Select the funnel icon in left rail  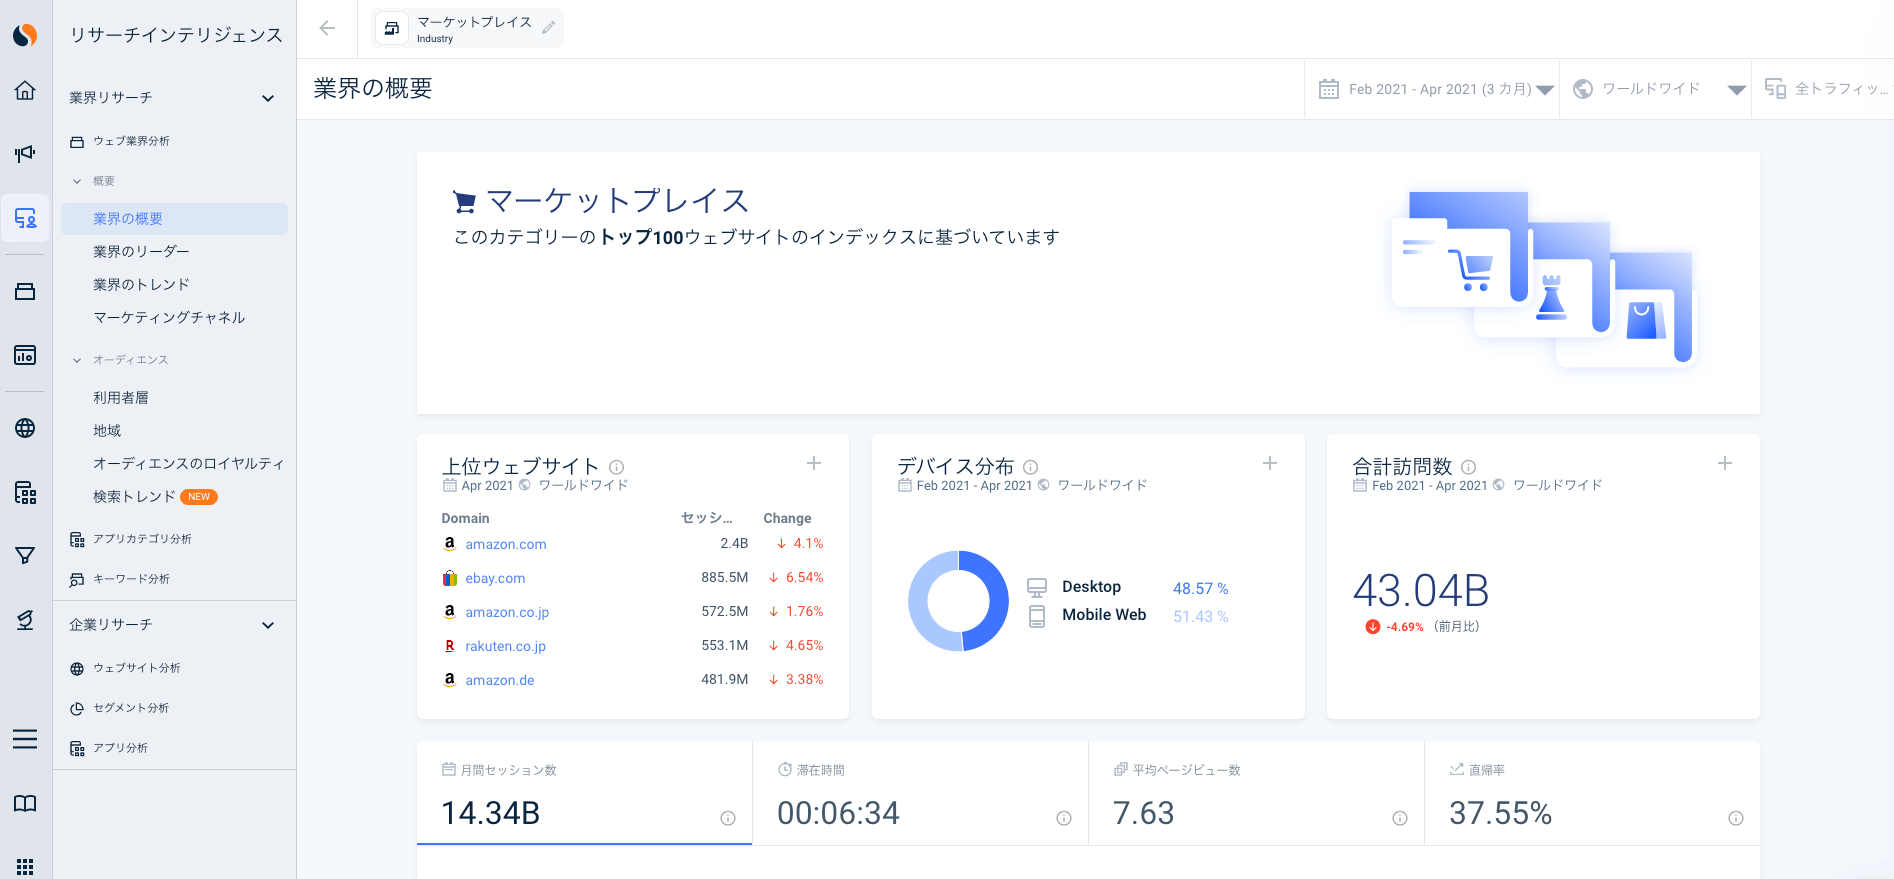(25, 556)
